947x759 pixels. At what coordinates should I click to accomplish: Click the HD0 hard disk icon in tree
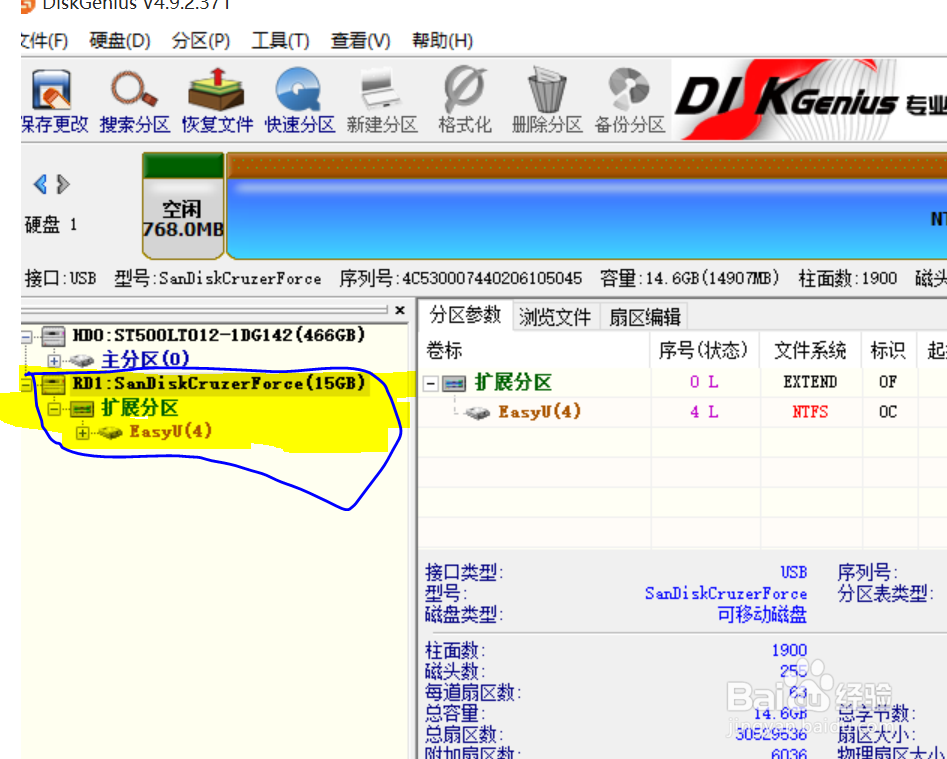pos(53,336)
